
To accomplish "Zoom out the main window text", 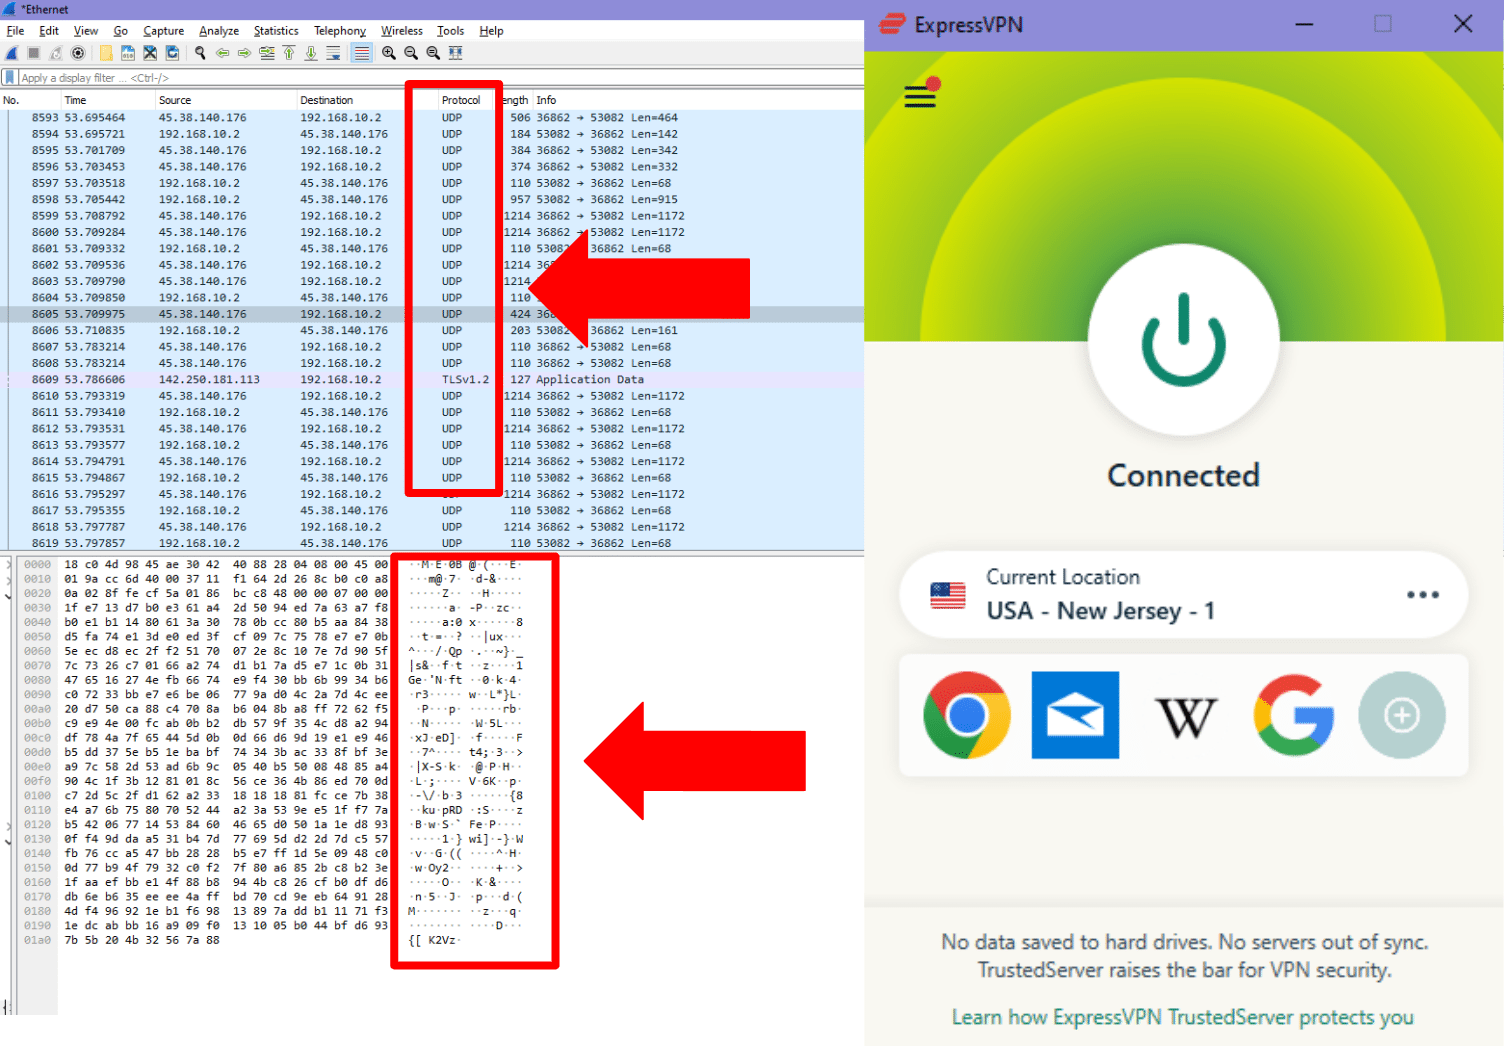I will click(x=411, y=53).
